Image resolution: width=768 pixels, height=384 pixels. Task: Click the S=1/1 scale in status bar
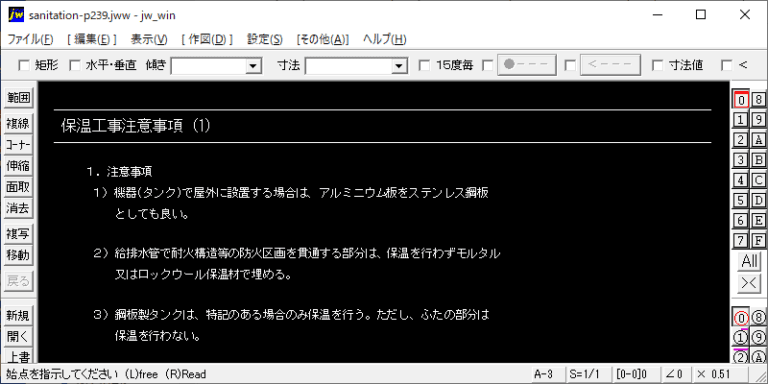[x=588, y=375]
